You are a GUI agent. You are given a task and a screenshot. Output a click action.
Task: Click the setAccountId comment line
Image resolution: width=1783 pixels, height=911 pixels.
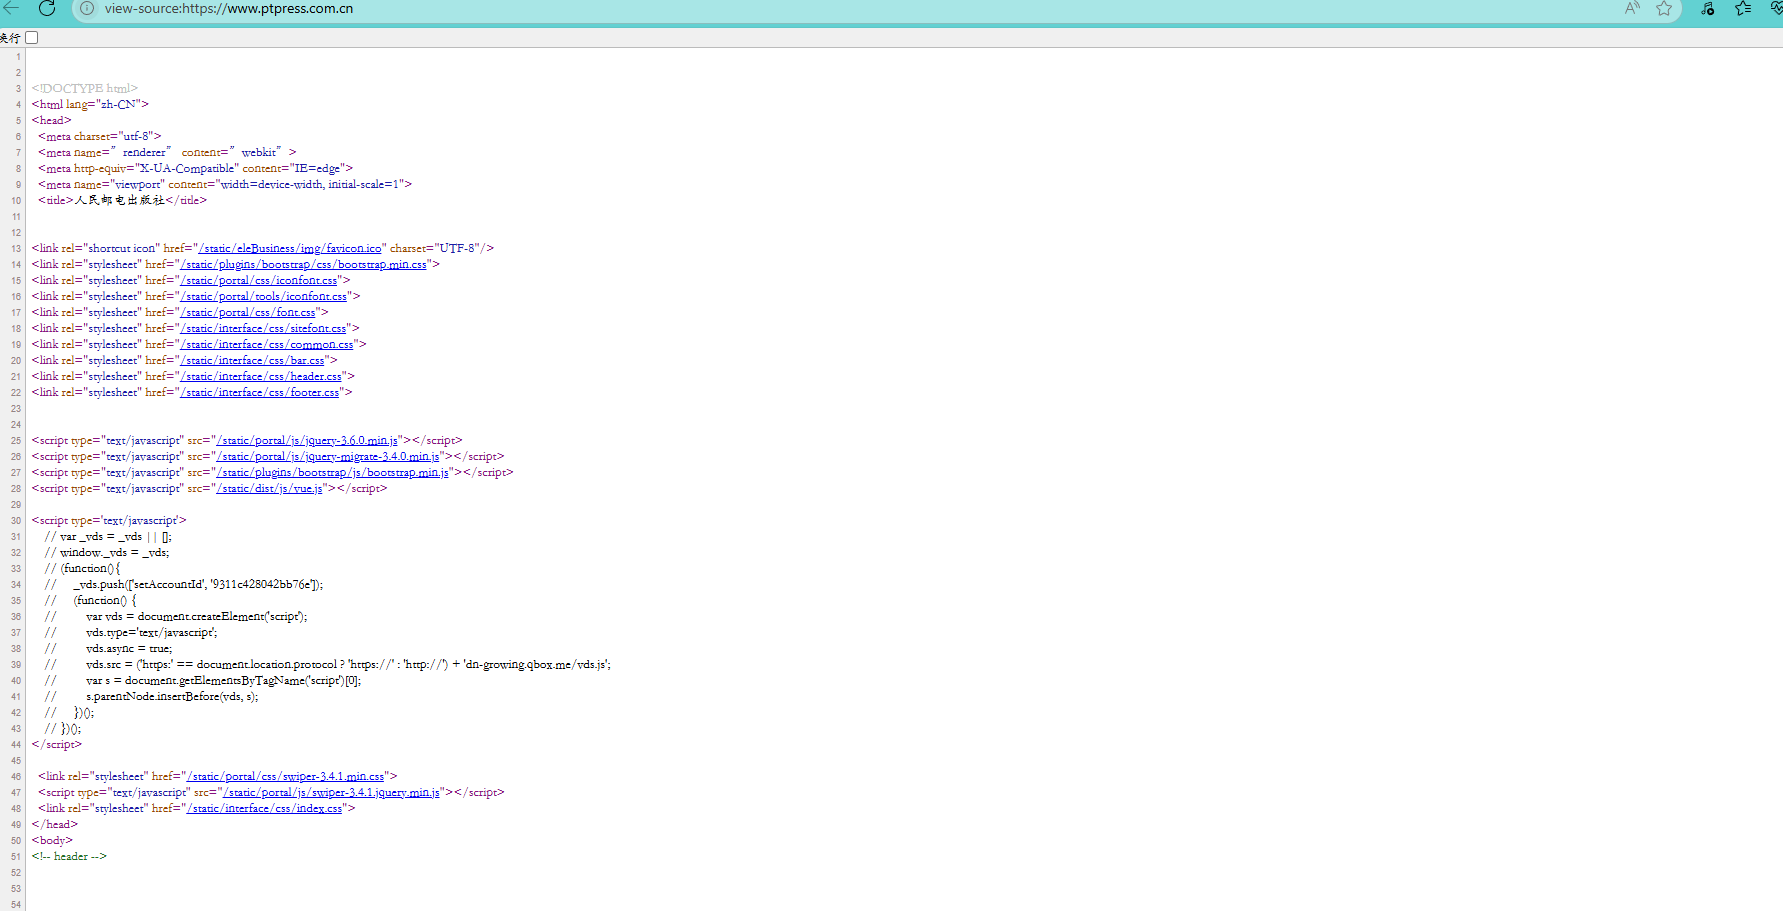[x=184, y=584]
